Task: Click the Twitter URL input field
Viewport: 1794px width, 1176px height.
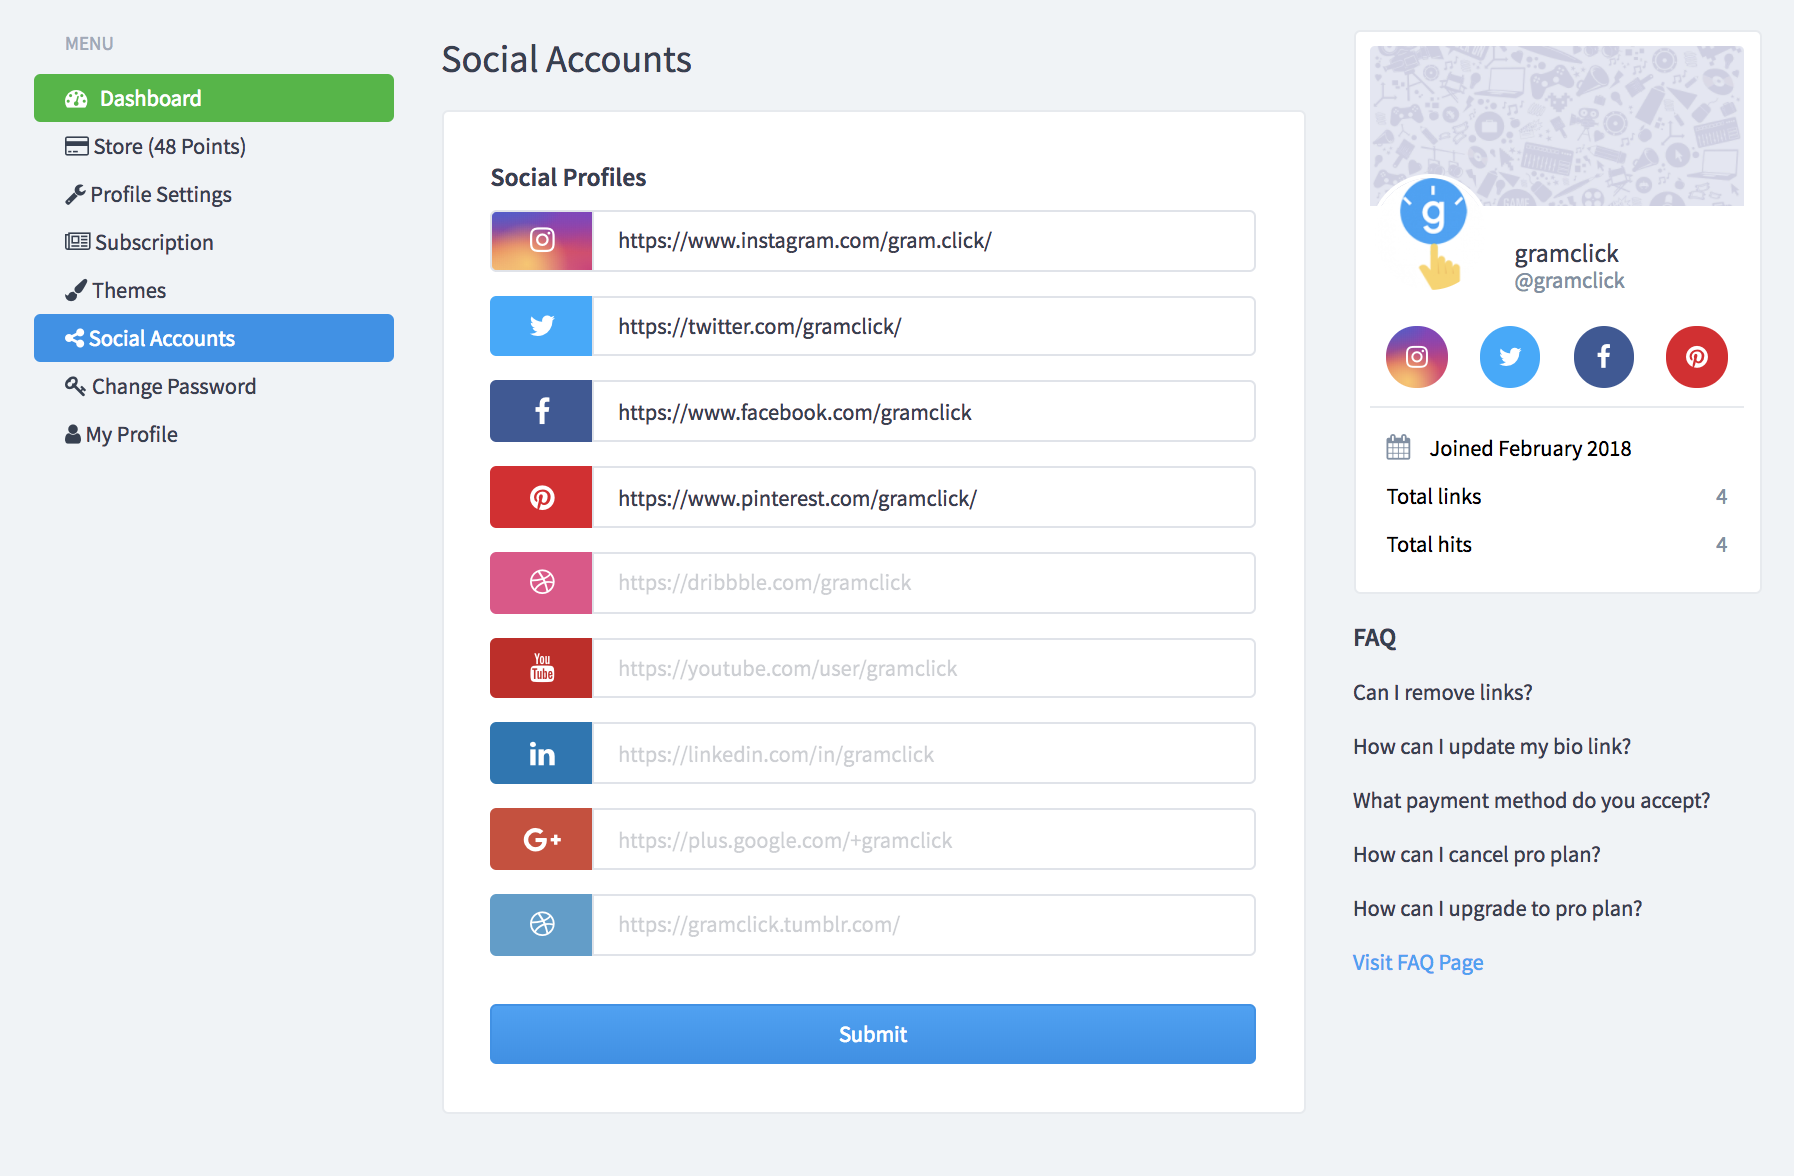Action: pos(923,326)
